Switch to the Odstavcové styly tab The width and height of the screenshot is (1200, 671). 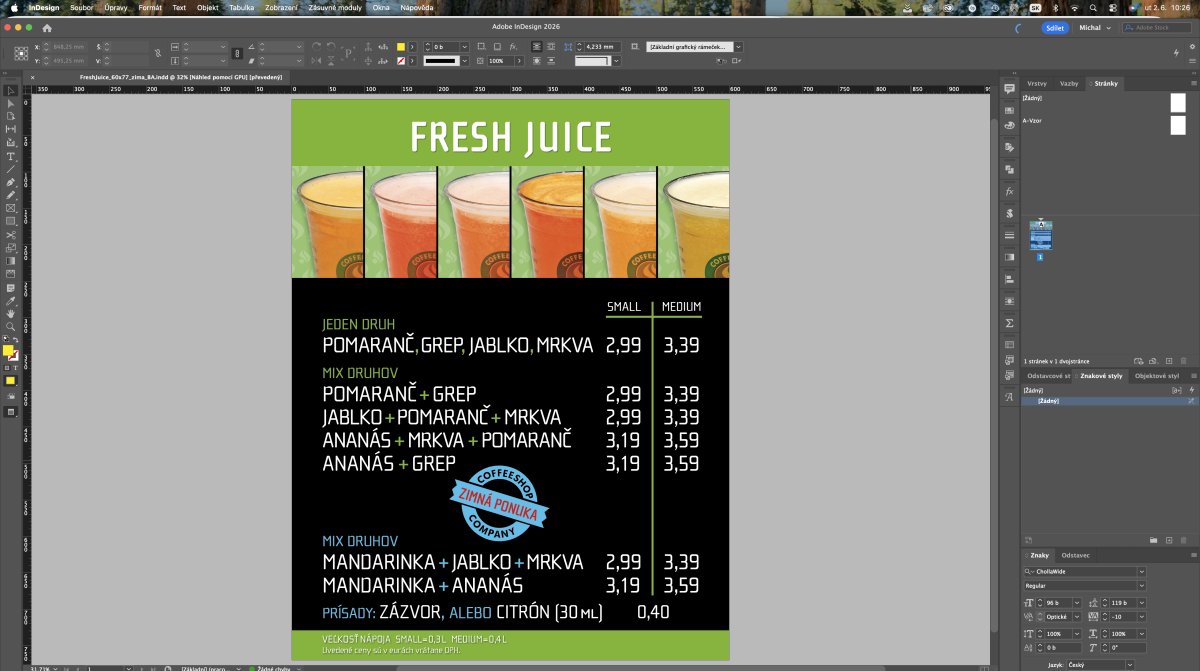(x=1048, y=375)
